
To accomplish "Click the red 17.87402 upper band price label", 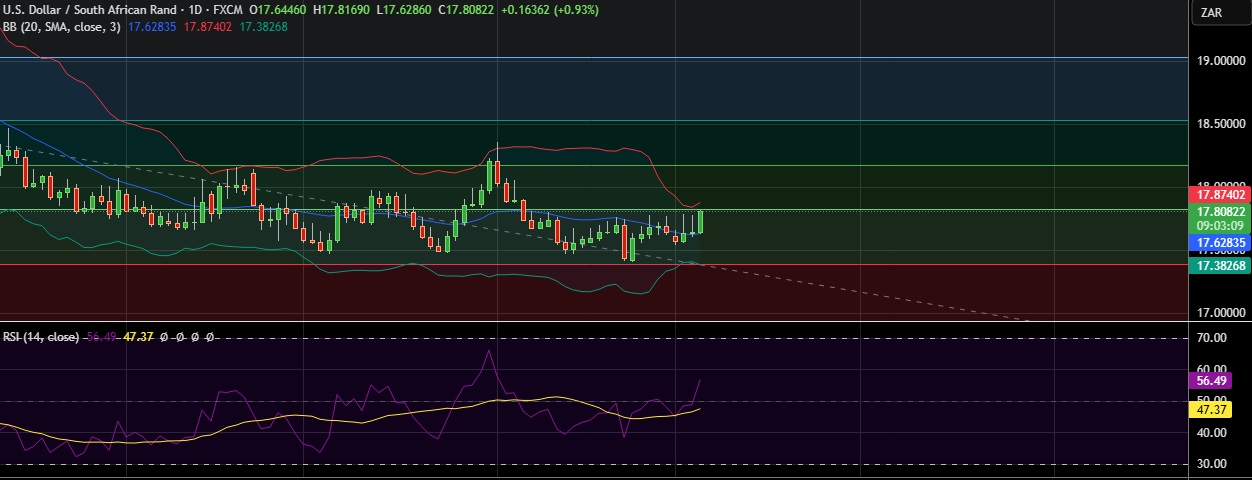I will [1218, 195].
